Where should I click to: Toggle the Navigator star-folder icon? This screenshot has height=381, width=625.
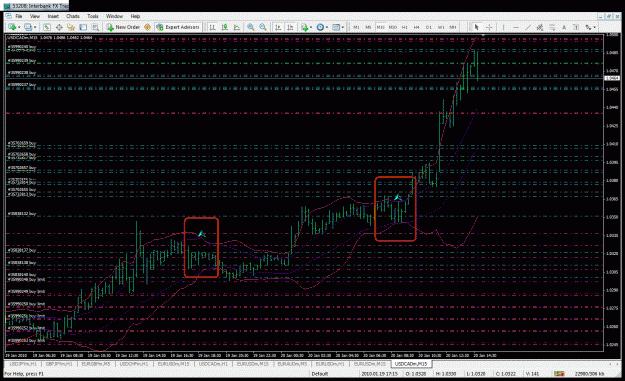click(71, 27)
